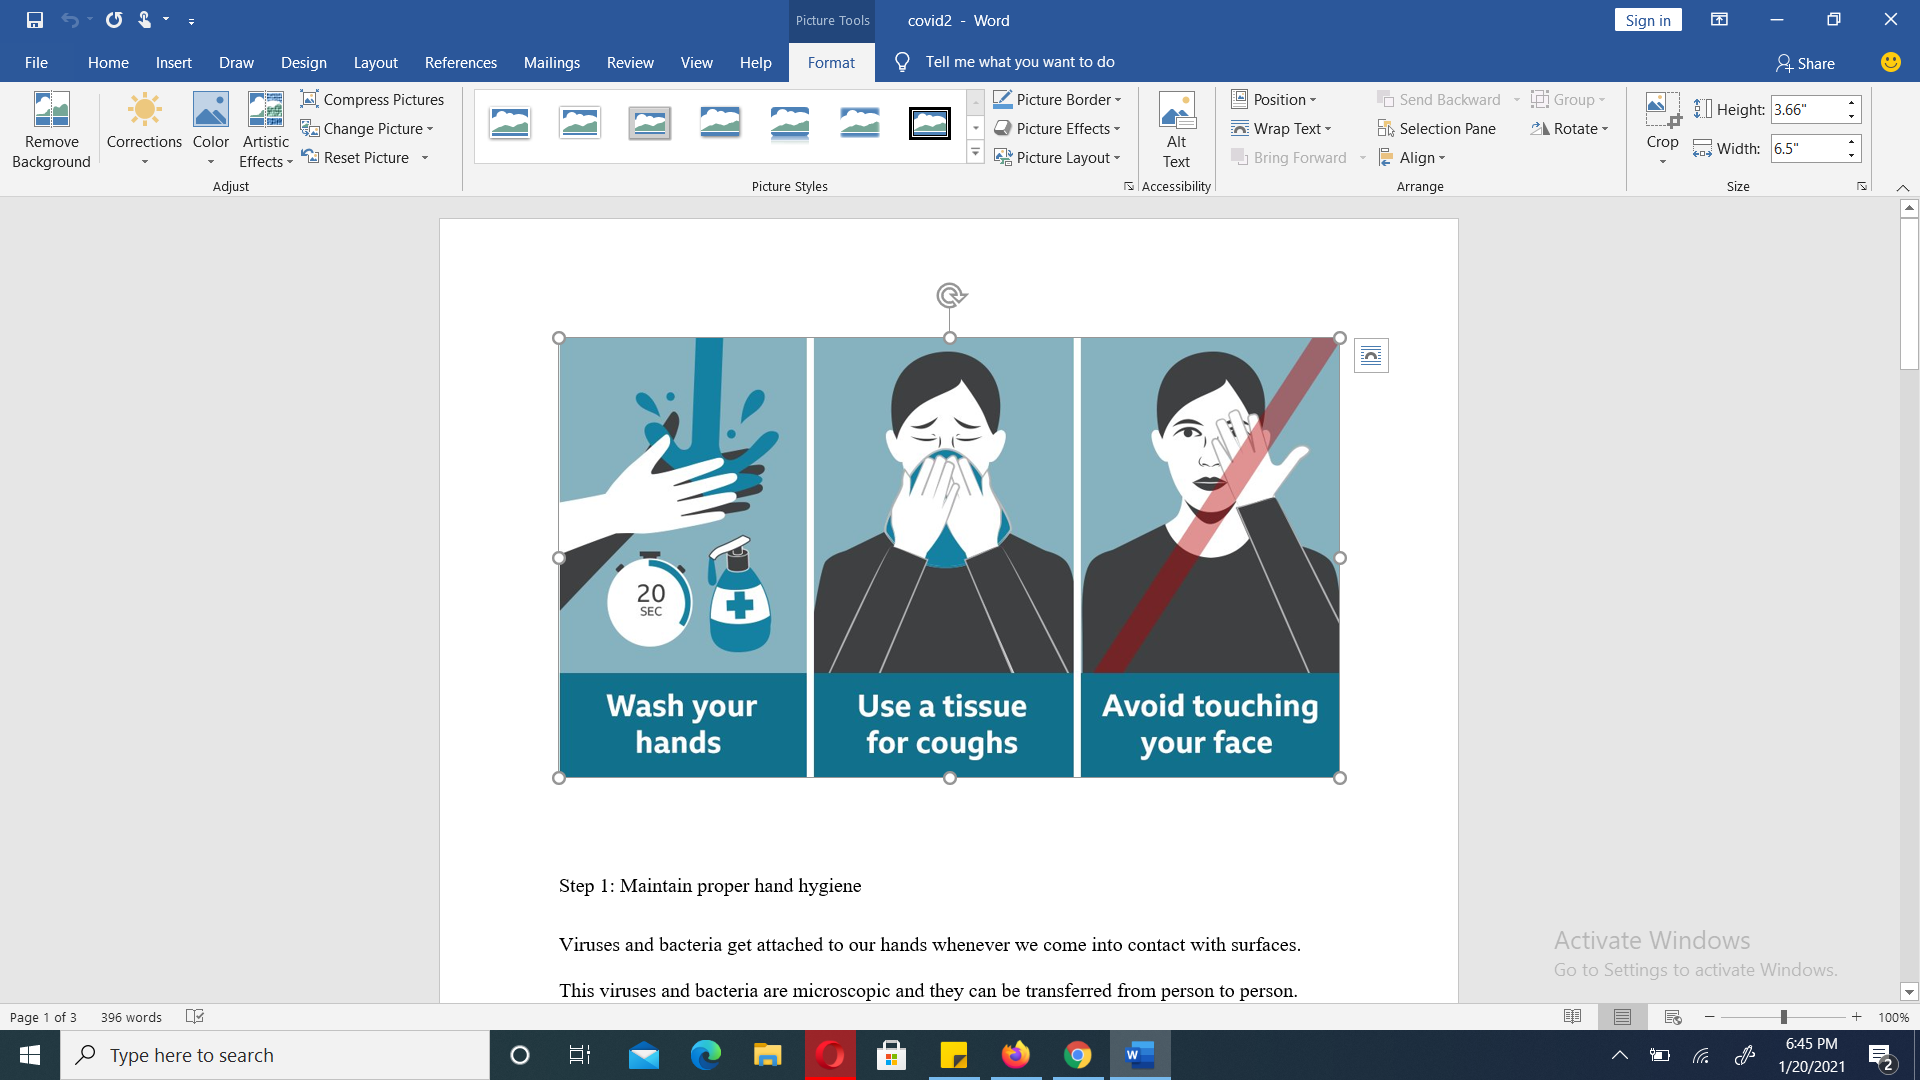Expand the Wrap Text dropdown
1920x1080 pixels.
coord(1328,129)
